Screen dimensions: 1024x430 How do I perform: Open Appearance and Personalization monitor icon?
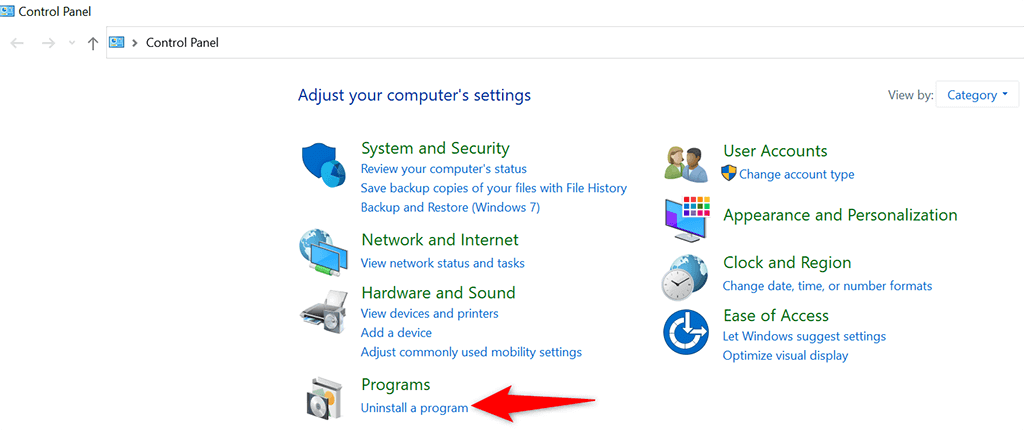[x=686, y=220]
